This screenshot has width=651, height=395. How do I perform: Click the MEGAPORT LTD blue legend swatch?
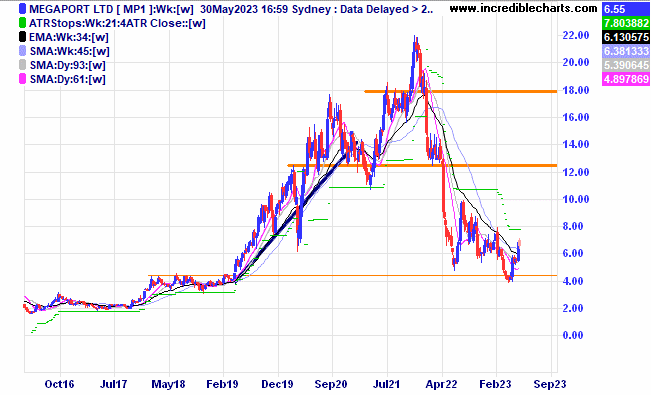tap(22, 9)
